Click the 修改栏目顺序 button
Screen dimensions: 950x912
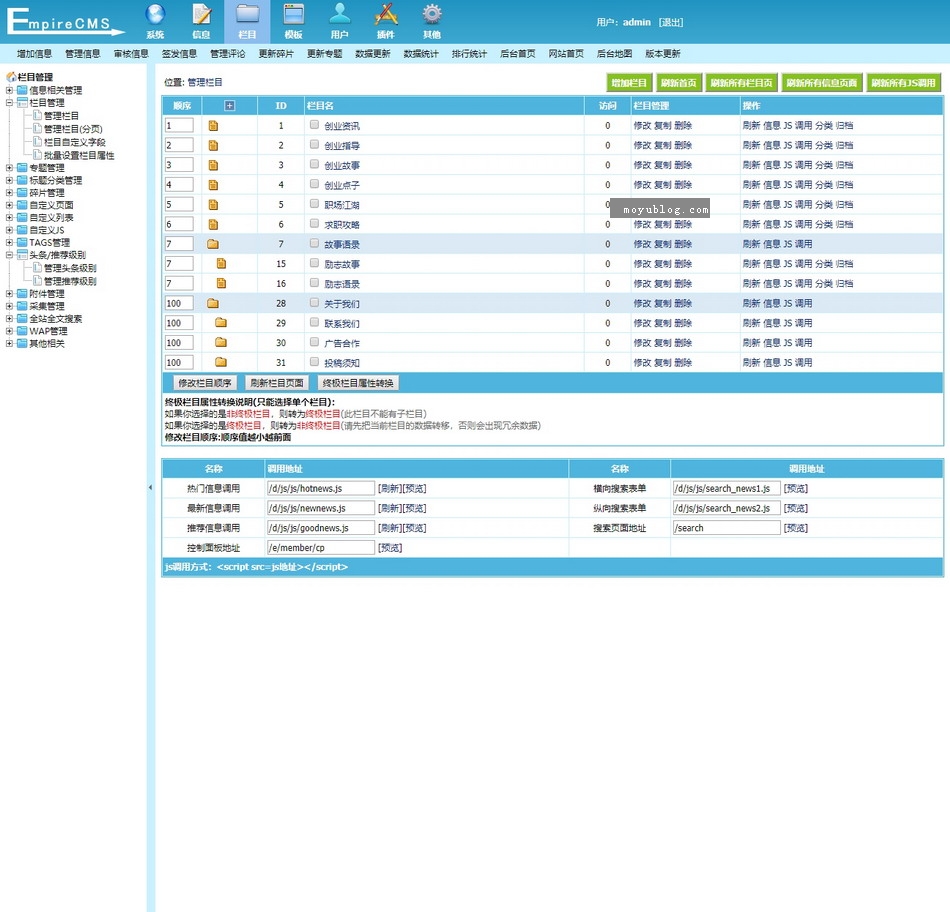click(x=205, y=383)
